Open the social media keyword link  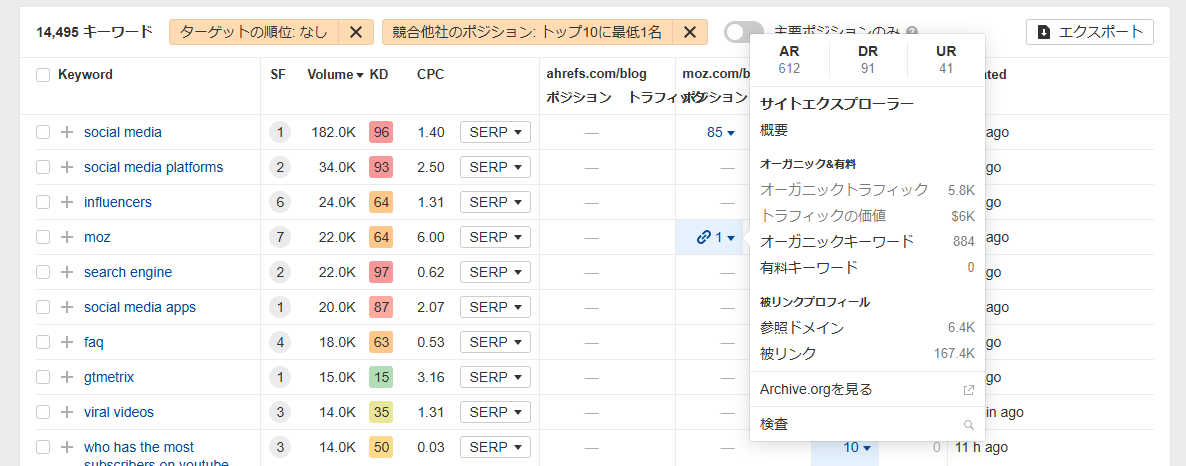(123, 132)
